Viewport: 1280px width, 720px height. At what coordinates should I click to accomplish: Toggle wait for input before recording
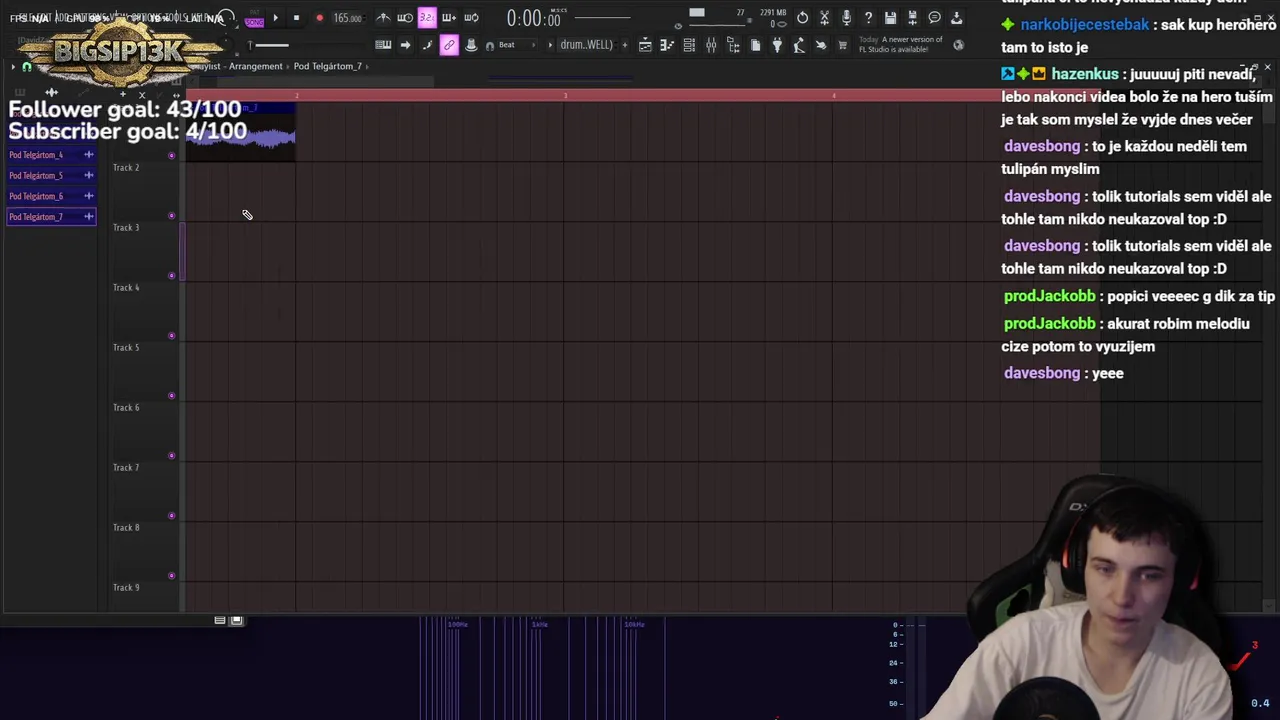[405, 18]
